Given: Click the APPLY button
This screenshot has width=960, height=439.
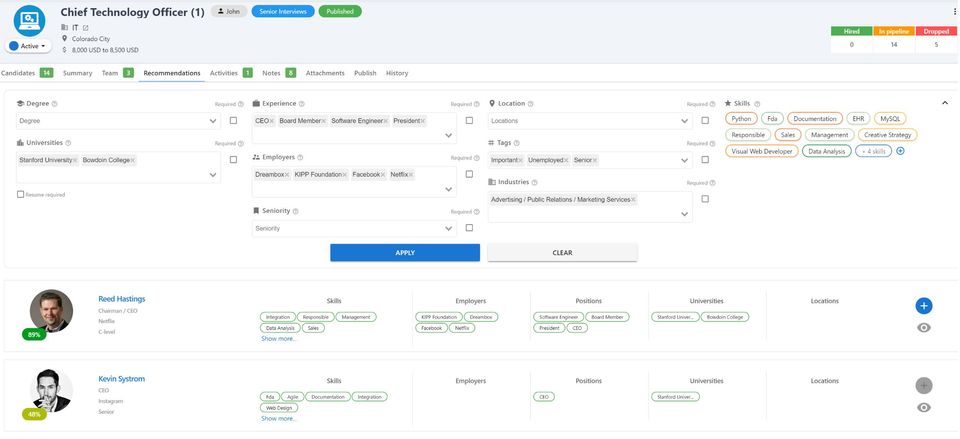Looking at the screenshot, I should click(405, 253).
